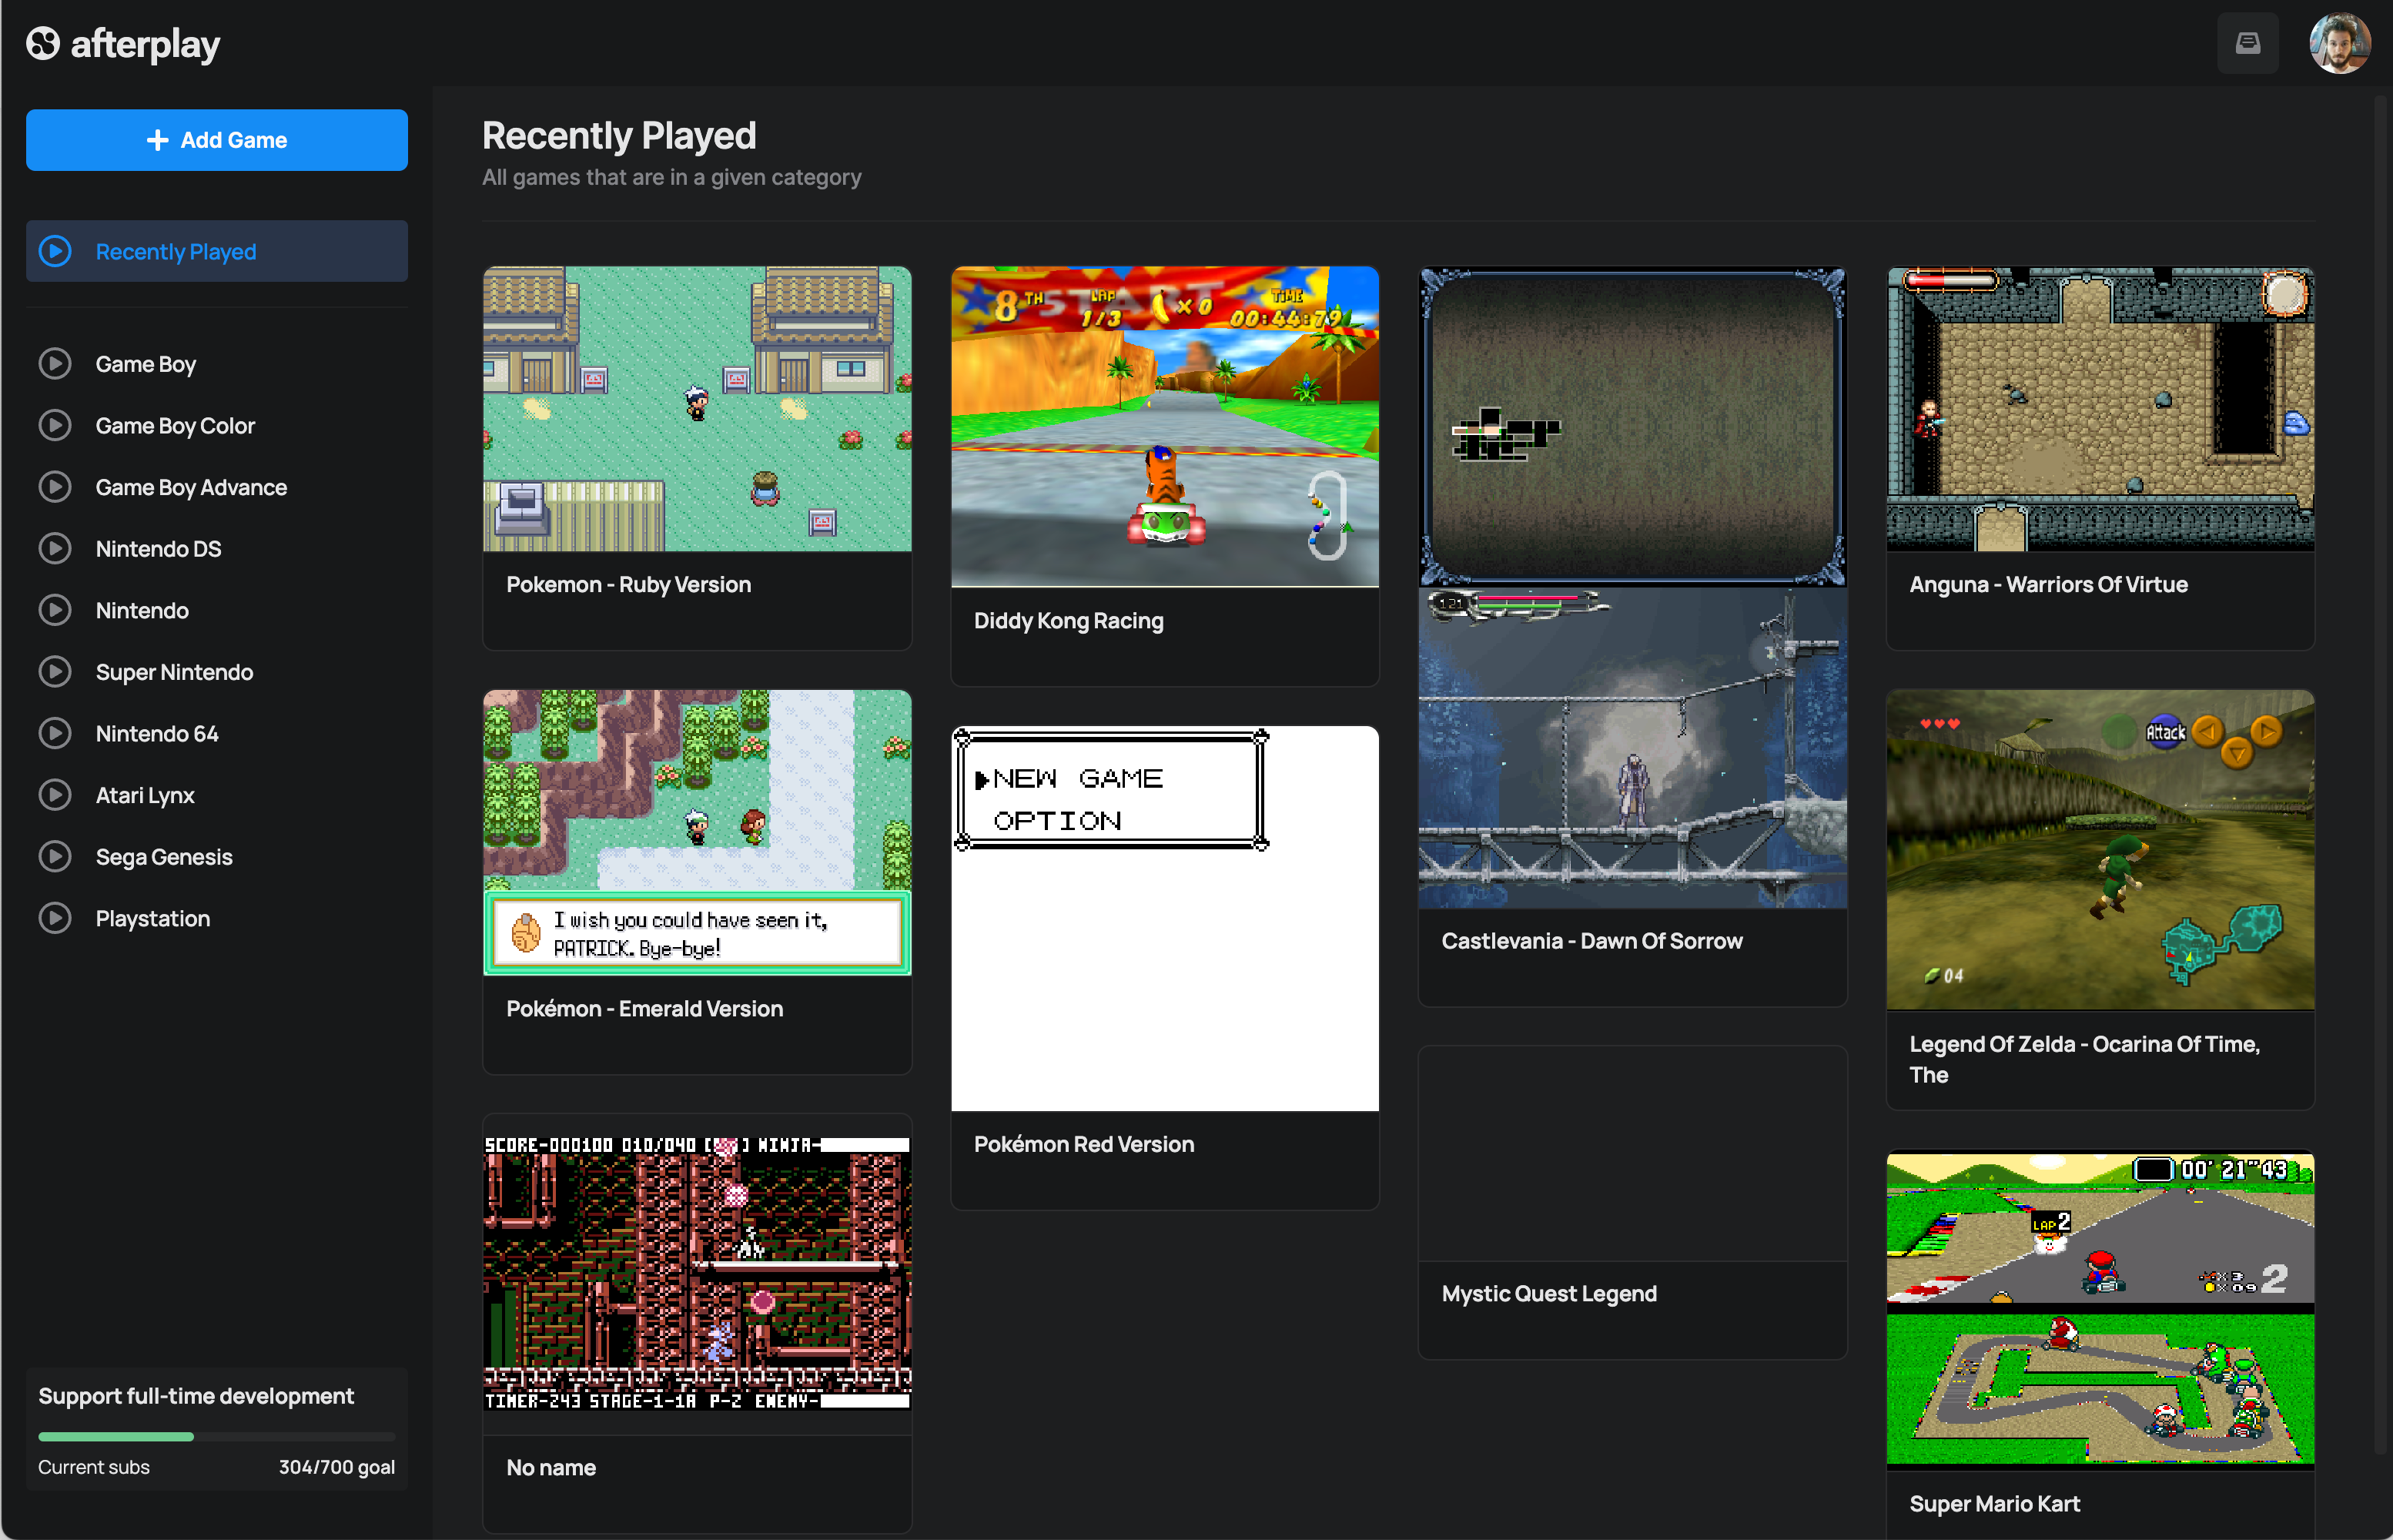
Task: Click play icon beside Game Boy
Action: [x=55, y=364]
